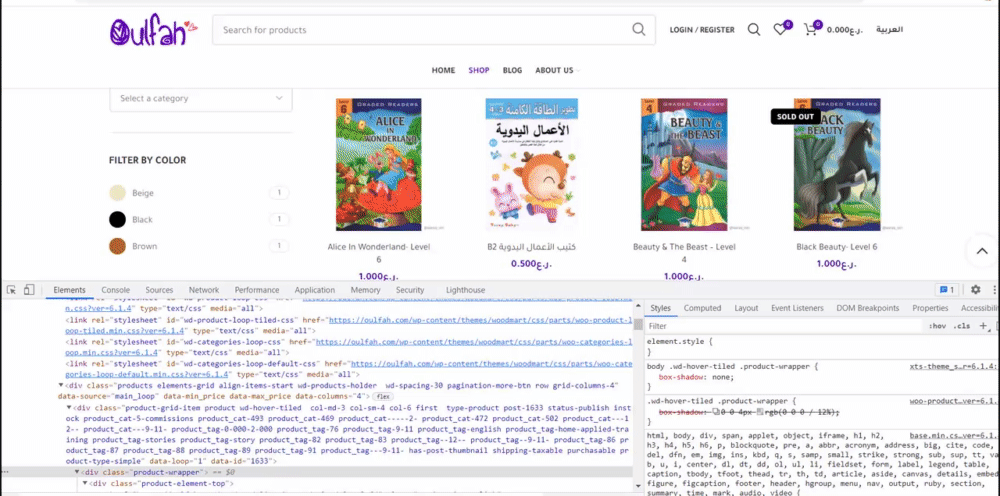The width and height of the screenshot is (1000, 496).
Task: Open the Performance tab
Action: 256,289
